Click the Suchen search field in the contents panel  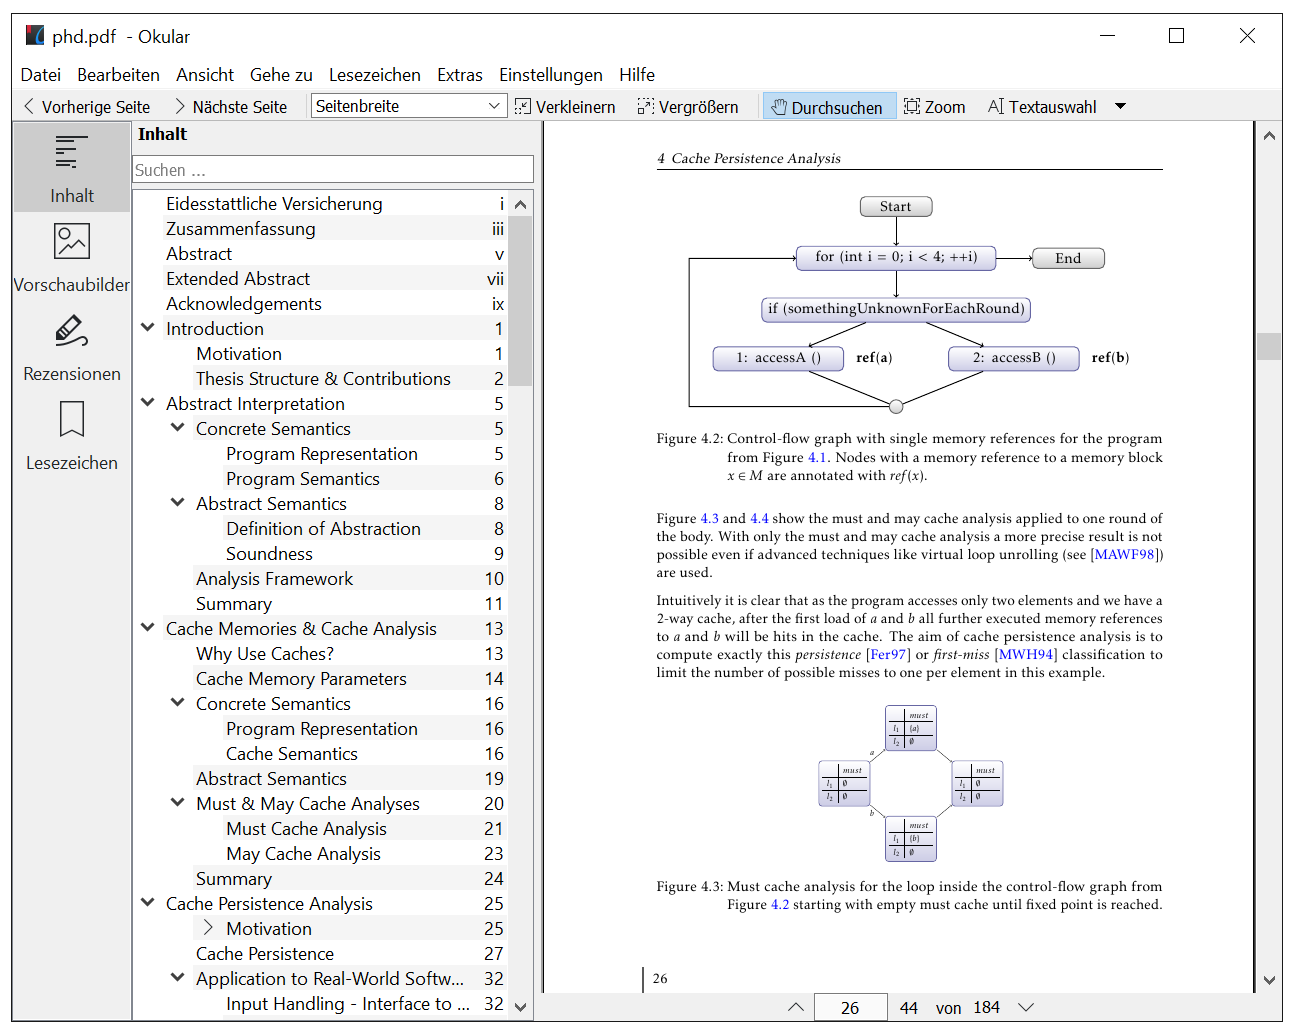[x=333, y=170]
